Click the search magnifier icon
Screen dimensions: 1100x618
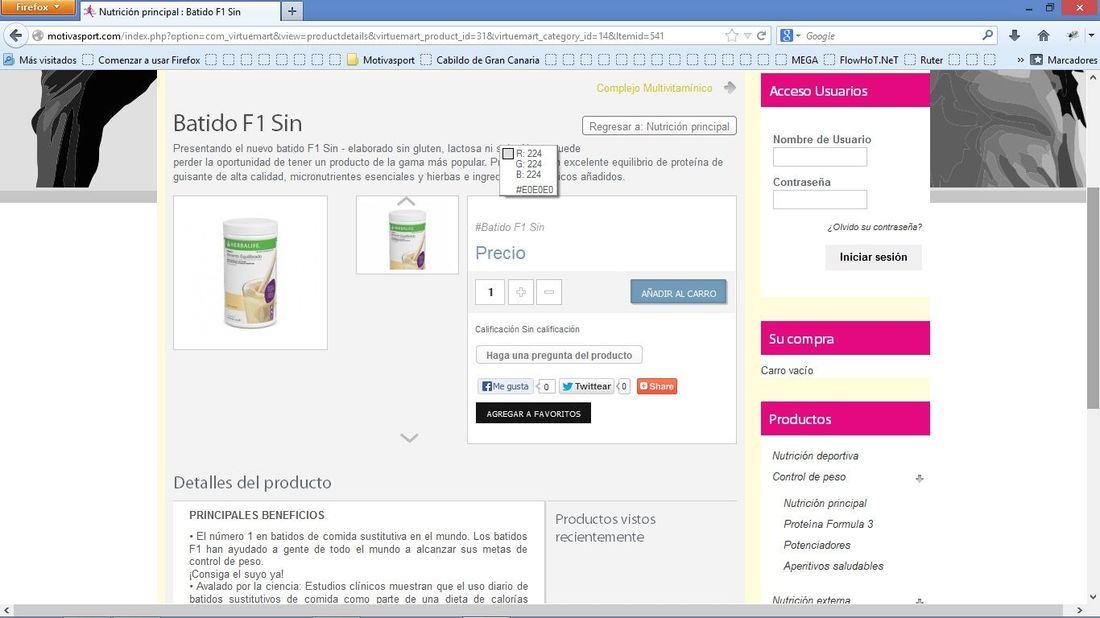988,35
